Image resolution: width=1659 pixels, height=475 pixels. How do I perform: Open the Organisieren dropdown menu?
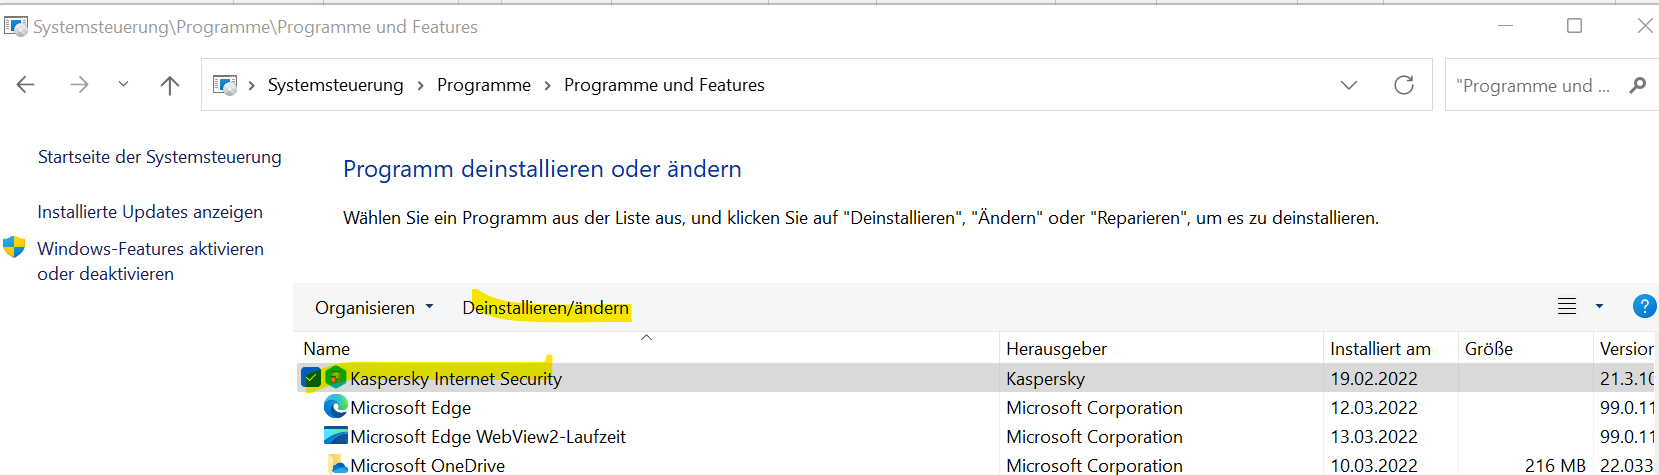374,308
